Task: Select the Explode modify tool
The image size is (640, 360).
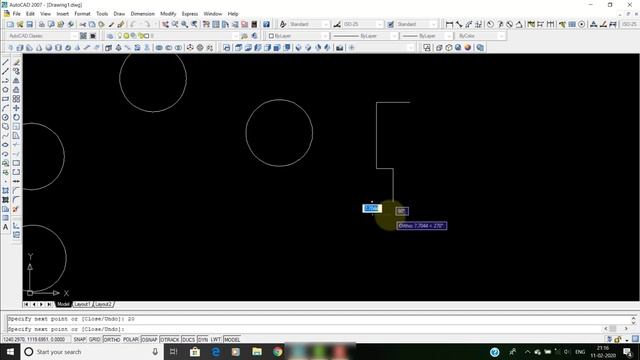Action: 16,209
